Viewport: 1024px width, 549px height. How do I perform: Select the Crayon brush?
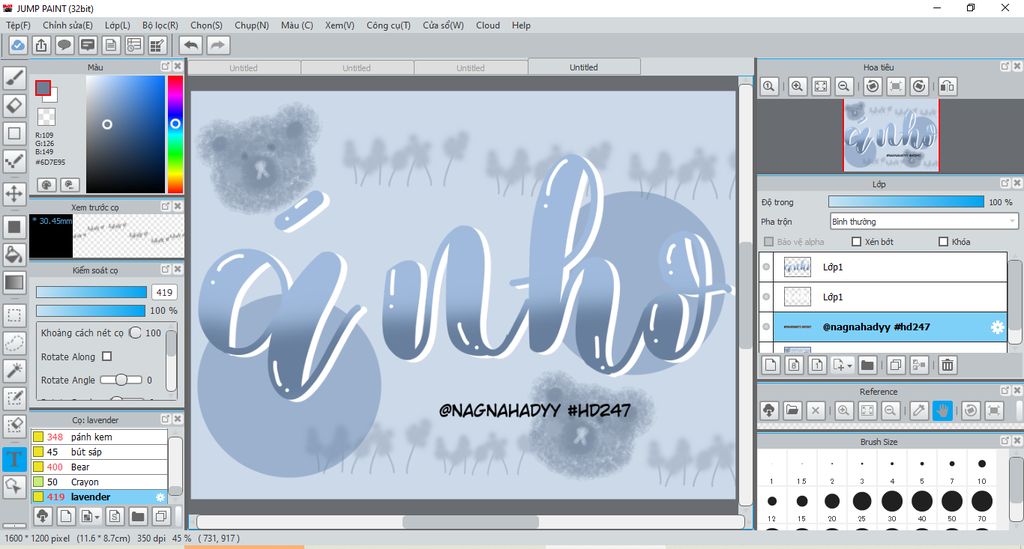pyautogui.click(x=99, y=482)
